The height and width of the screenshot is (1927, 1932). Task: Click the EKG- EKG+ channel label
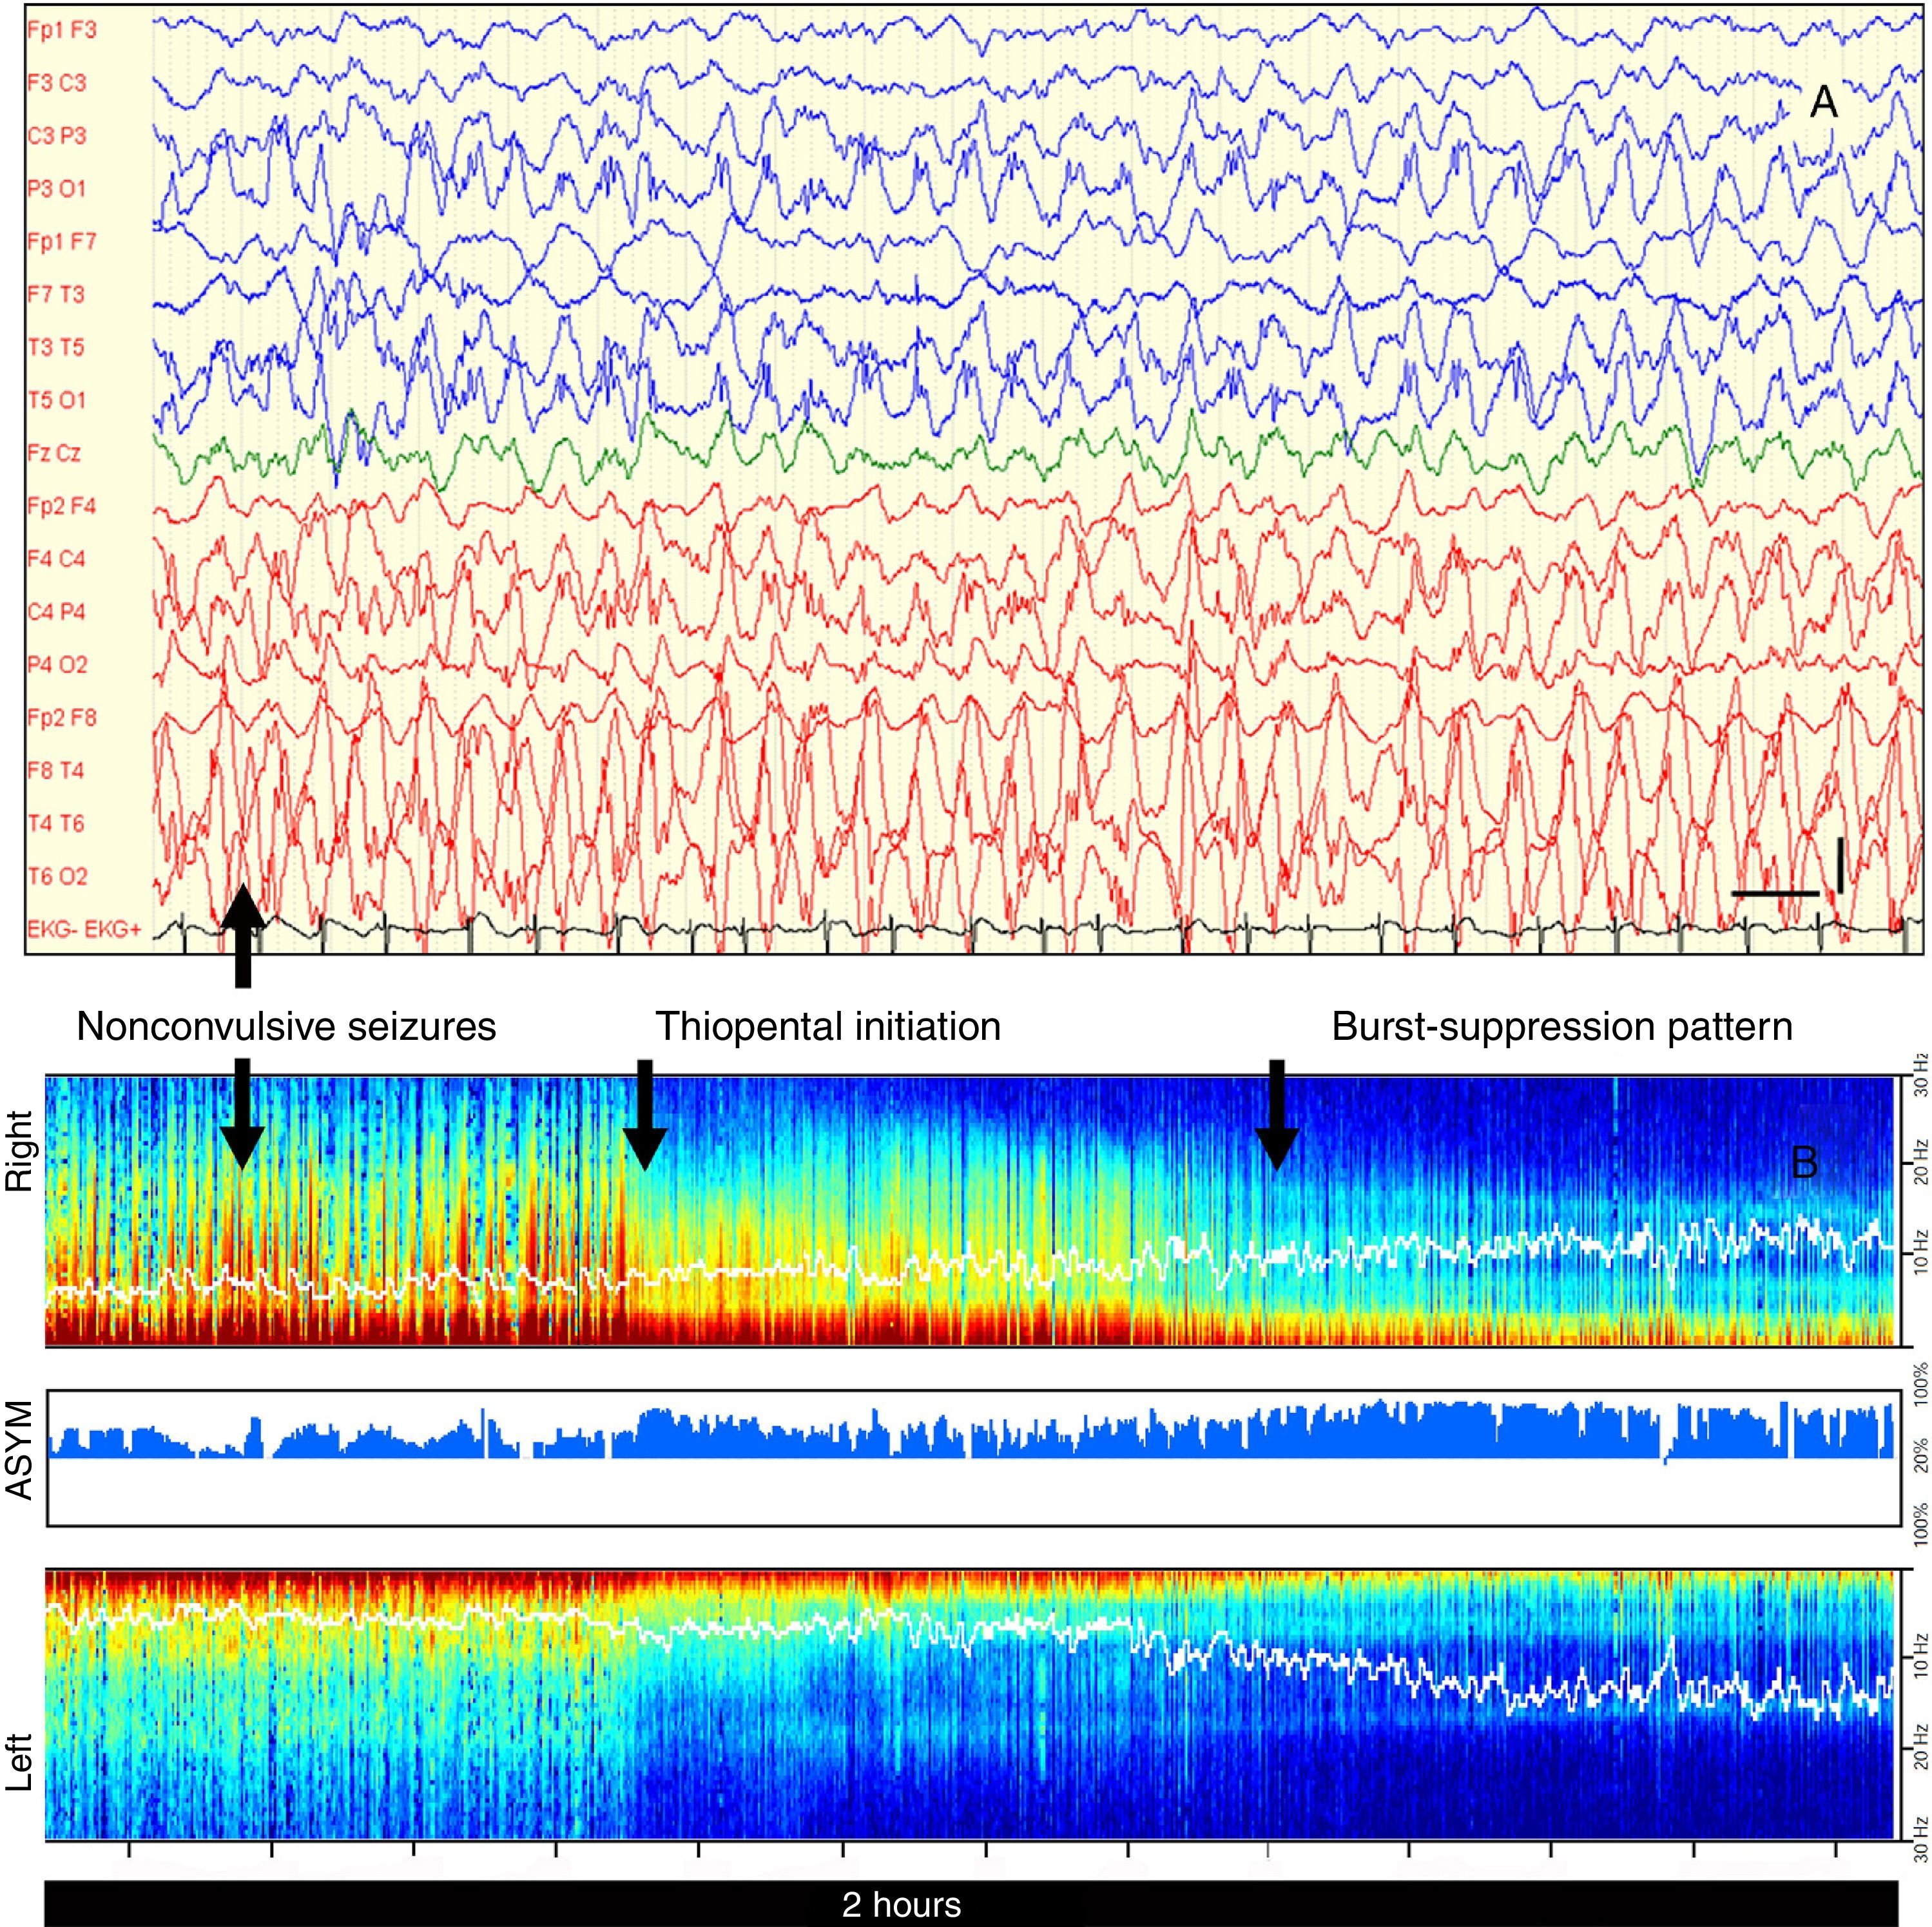pos(84,930)
